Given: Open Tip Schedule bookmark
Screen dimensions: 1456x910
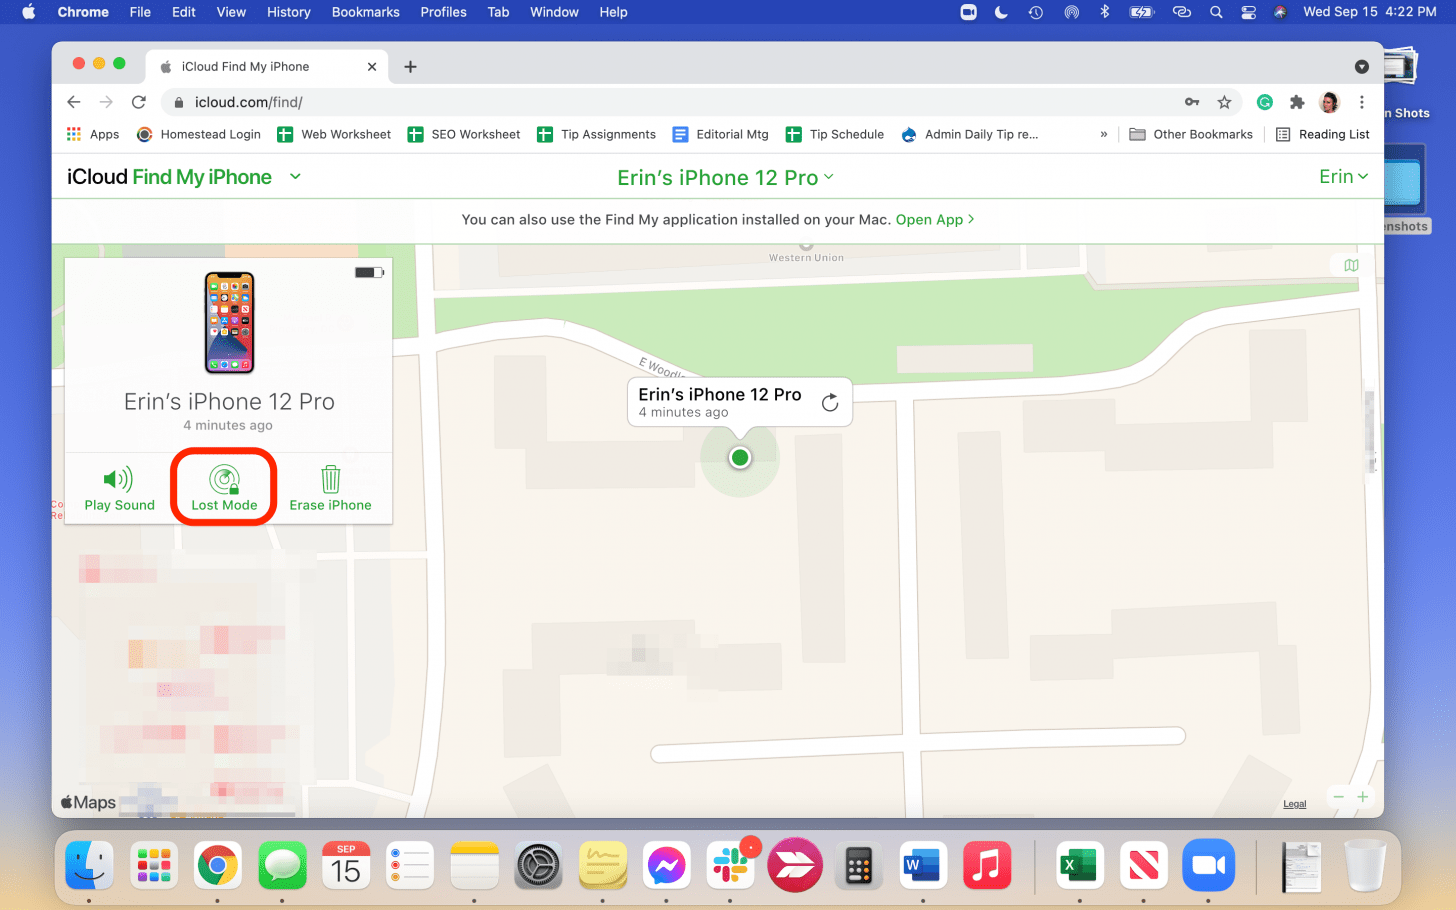Looking at the screenshot, I should (x=835, y=134).
